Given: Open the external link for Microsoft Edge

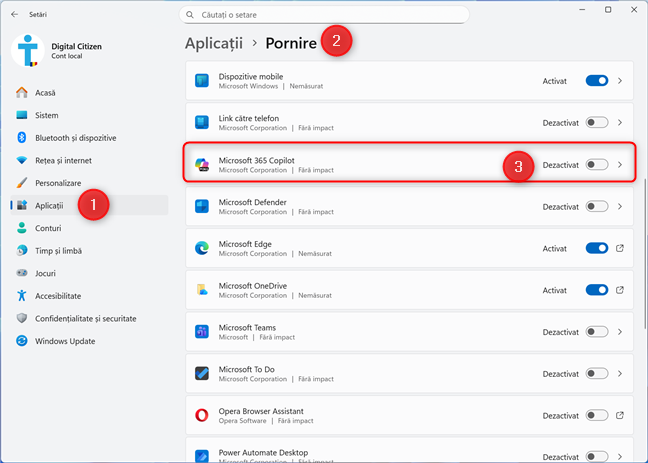Looking at the screenshot, I should (x=619, y=248).
